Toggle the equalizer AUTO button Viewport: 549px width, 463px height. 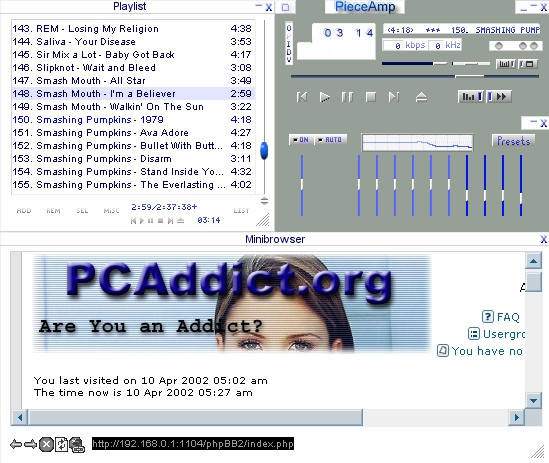point(330,140)
